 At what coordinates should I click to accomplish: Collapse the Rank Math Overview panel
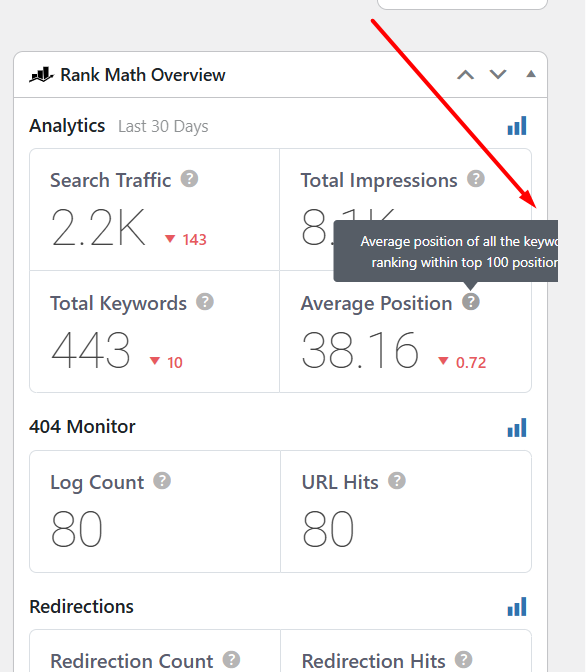click(531, 74)
